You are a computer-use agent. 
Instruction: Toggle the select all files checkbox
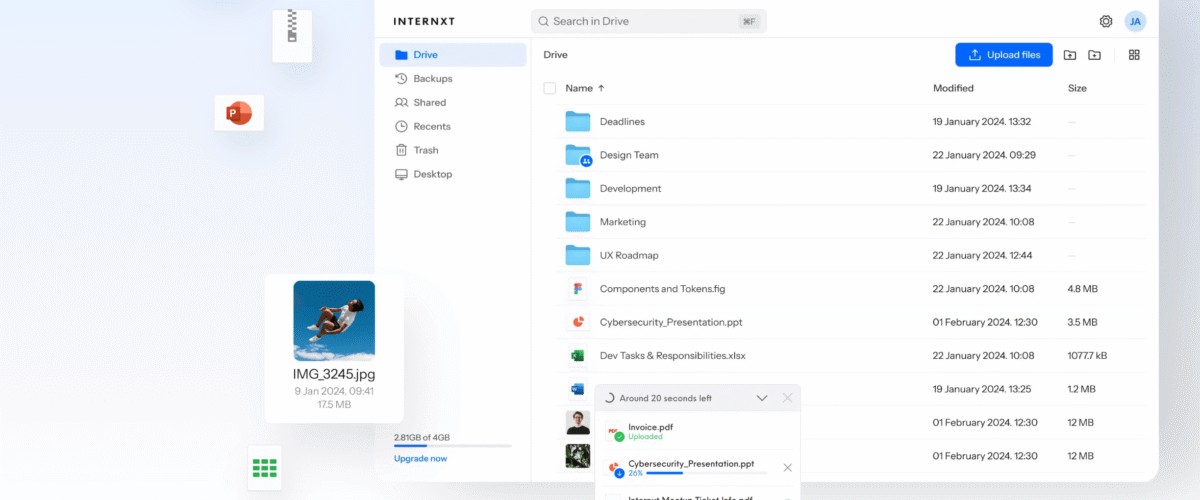point(549,88)
